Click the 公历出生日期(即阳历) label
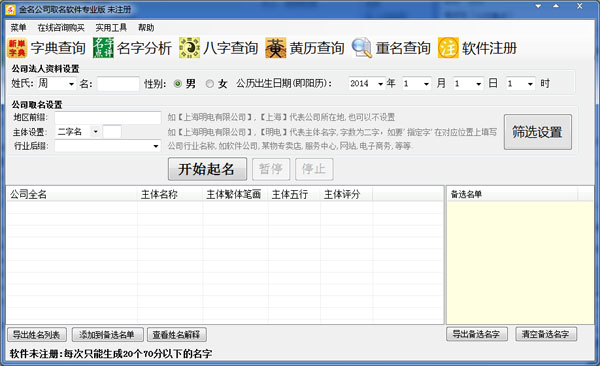This screenshot has width=600, height=366. point(284,83)
